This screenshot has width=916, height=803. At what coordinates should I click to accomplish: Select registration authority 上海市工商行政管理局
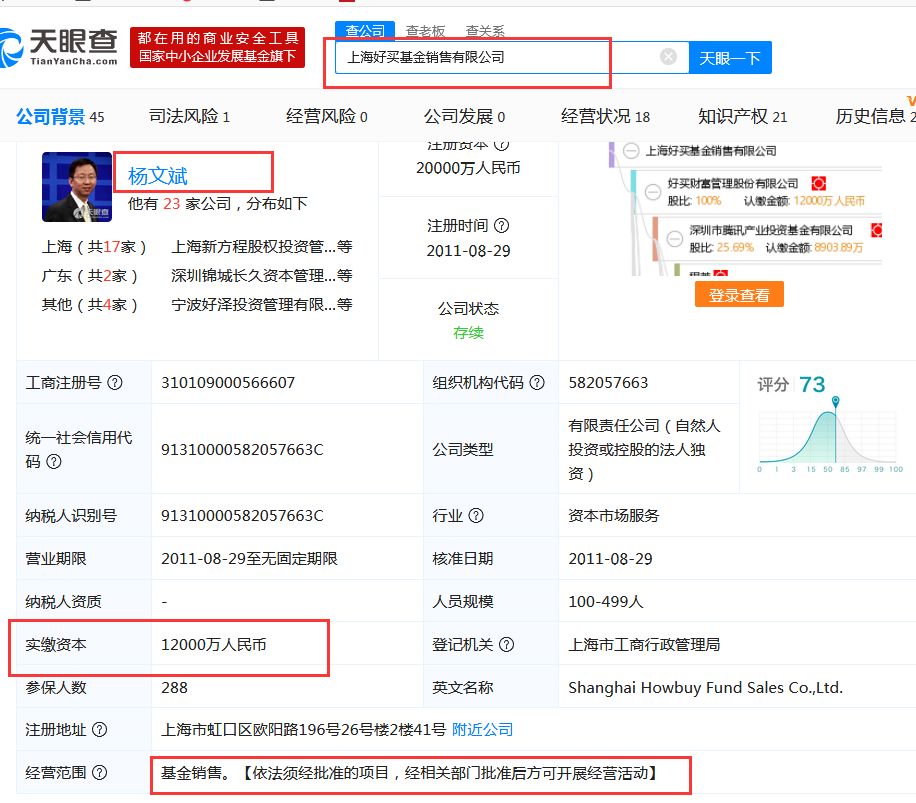(644, 645)
